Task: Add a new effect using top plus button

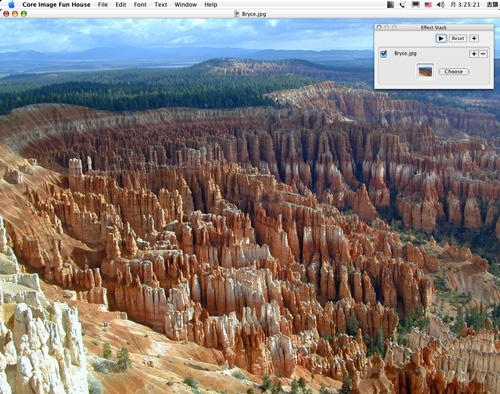Action: tap(474, 38)
